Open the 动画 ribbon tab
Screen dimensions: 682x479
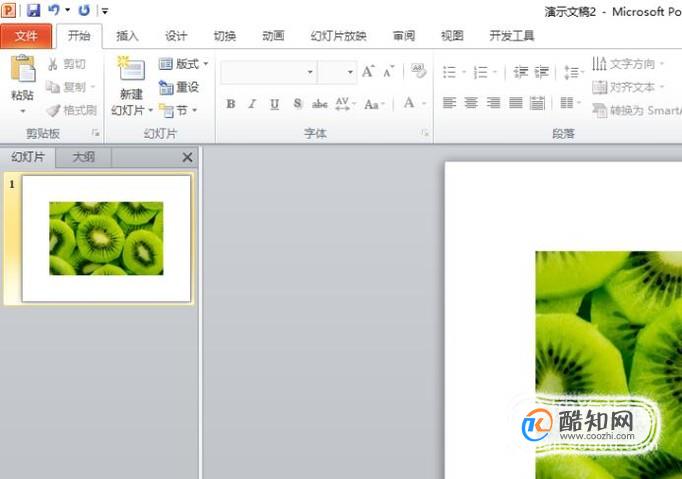tap(273, 36)
